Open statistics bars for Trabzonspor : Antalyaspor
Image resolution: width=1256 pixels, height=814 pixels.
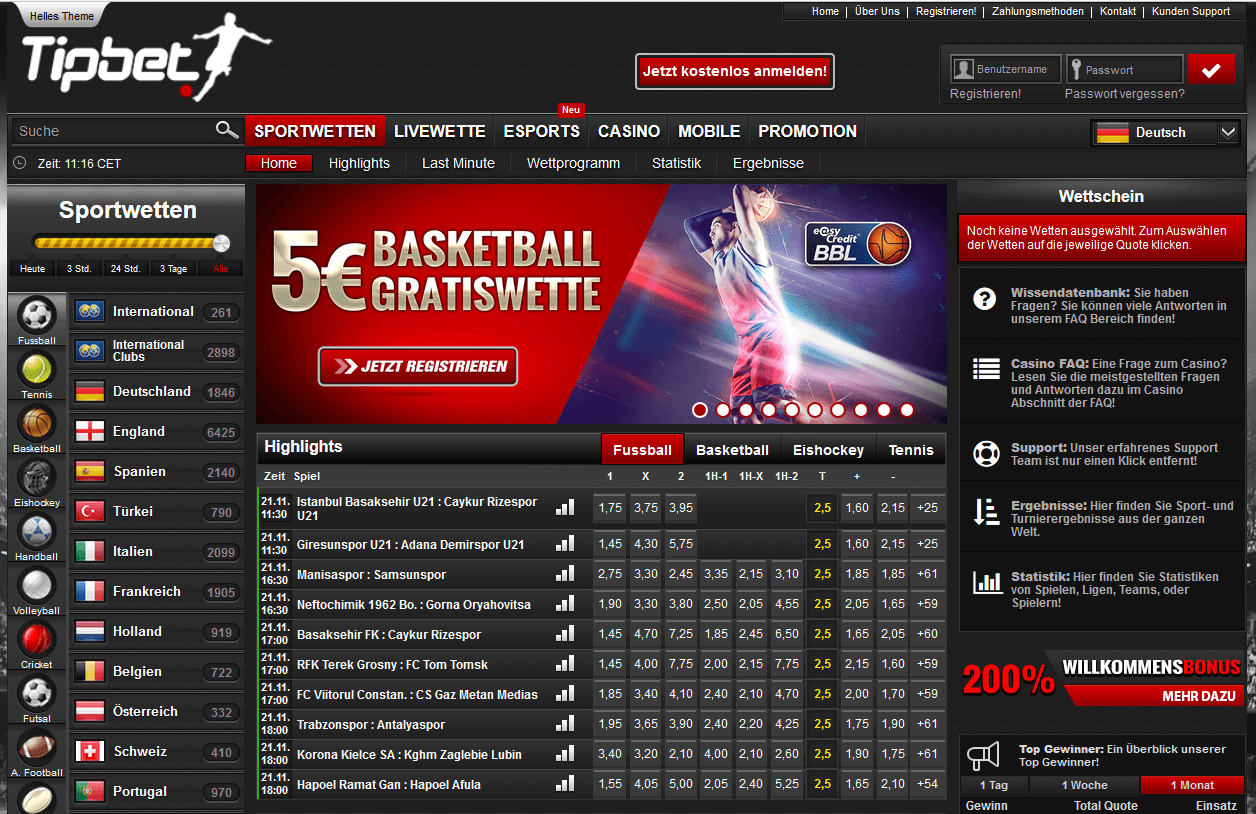tap(566, 724)
